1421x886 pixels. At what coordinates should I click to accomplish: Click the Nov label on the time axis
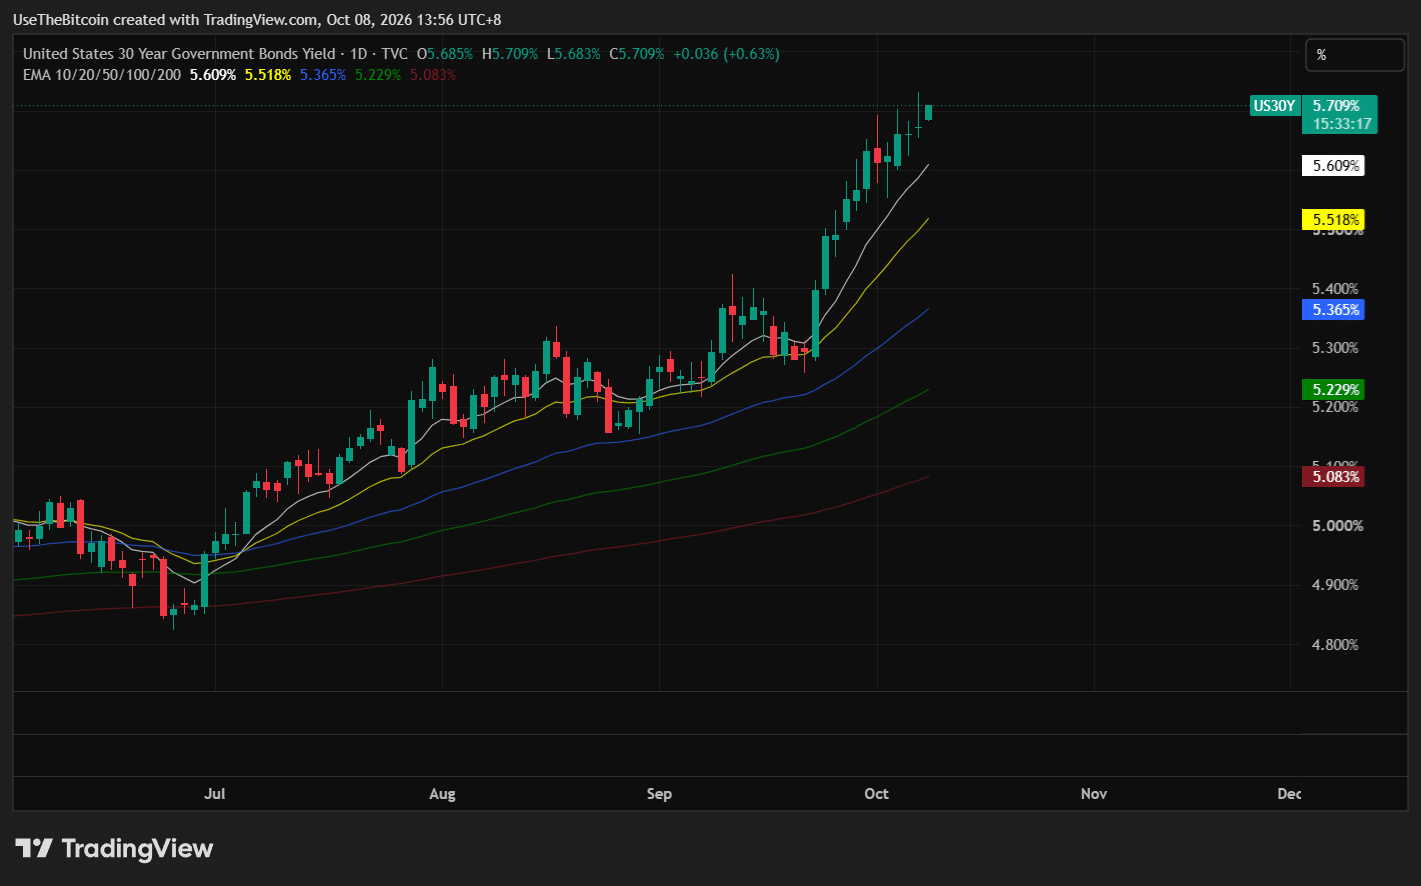(1094, 794)
